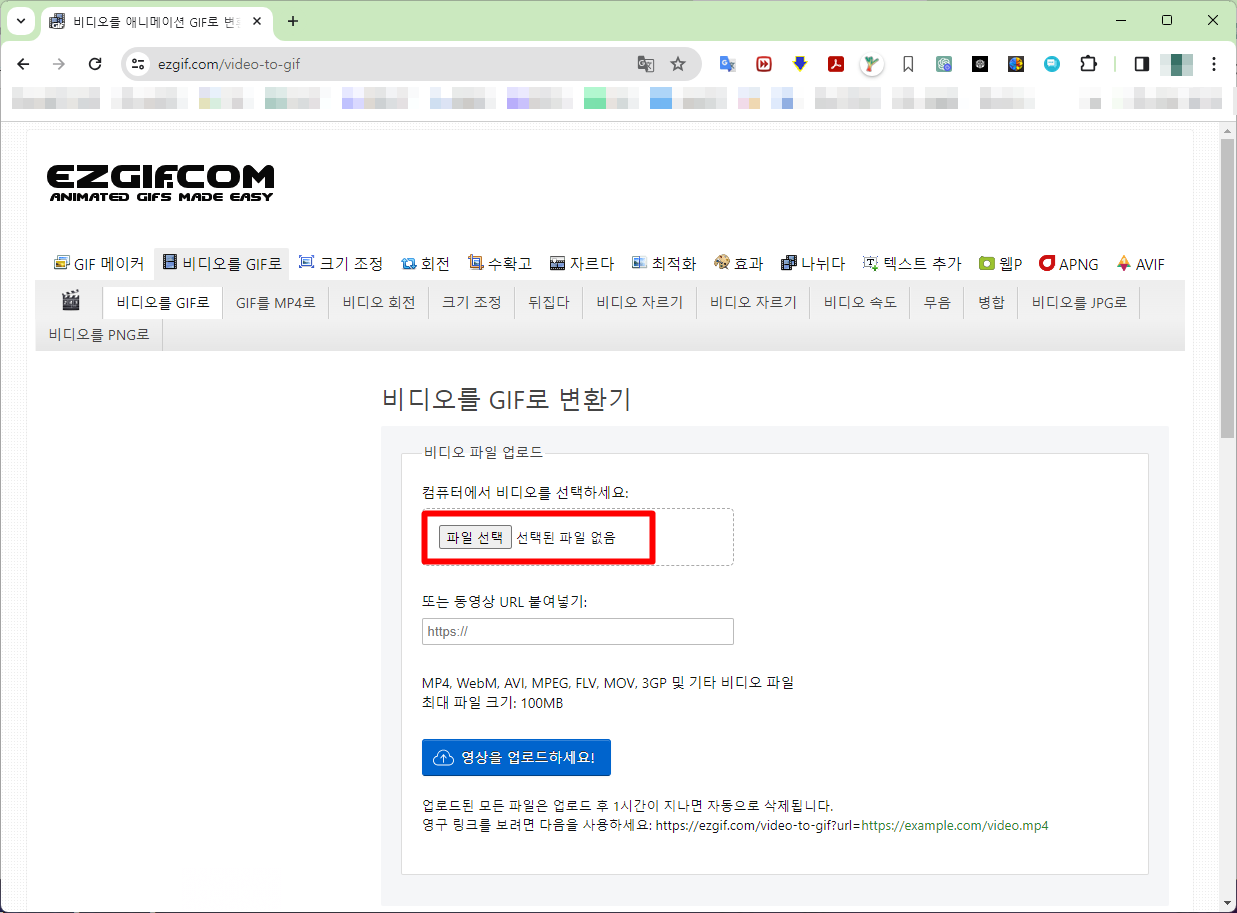Switch to the 뒤집다 tab
Viewport: 1237px width, 913px height.
pos(549,303)
